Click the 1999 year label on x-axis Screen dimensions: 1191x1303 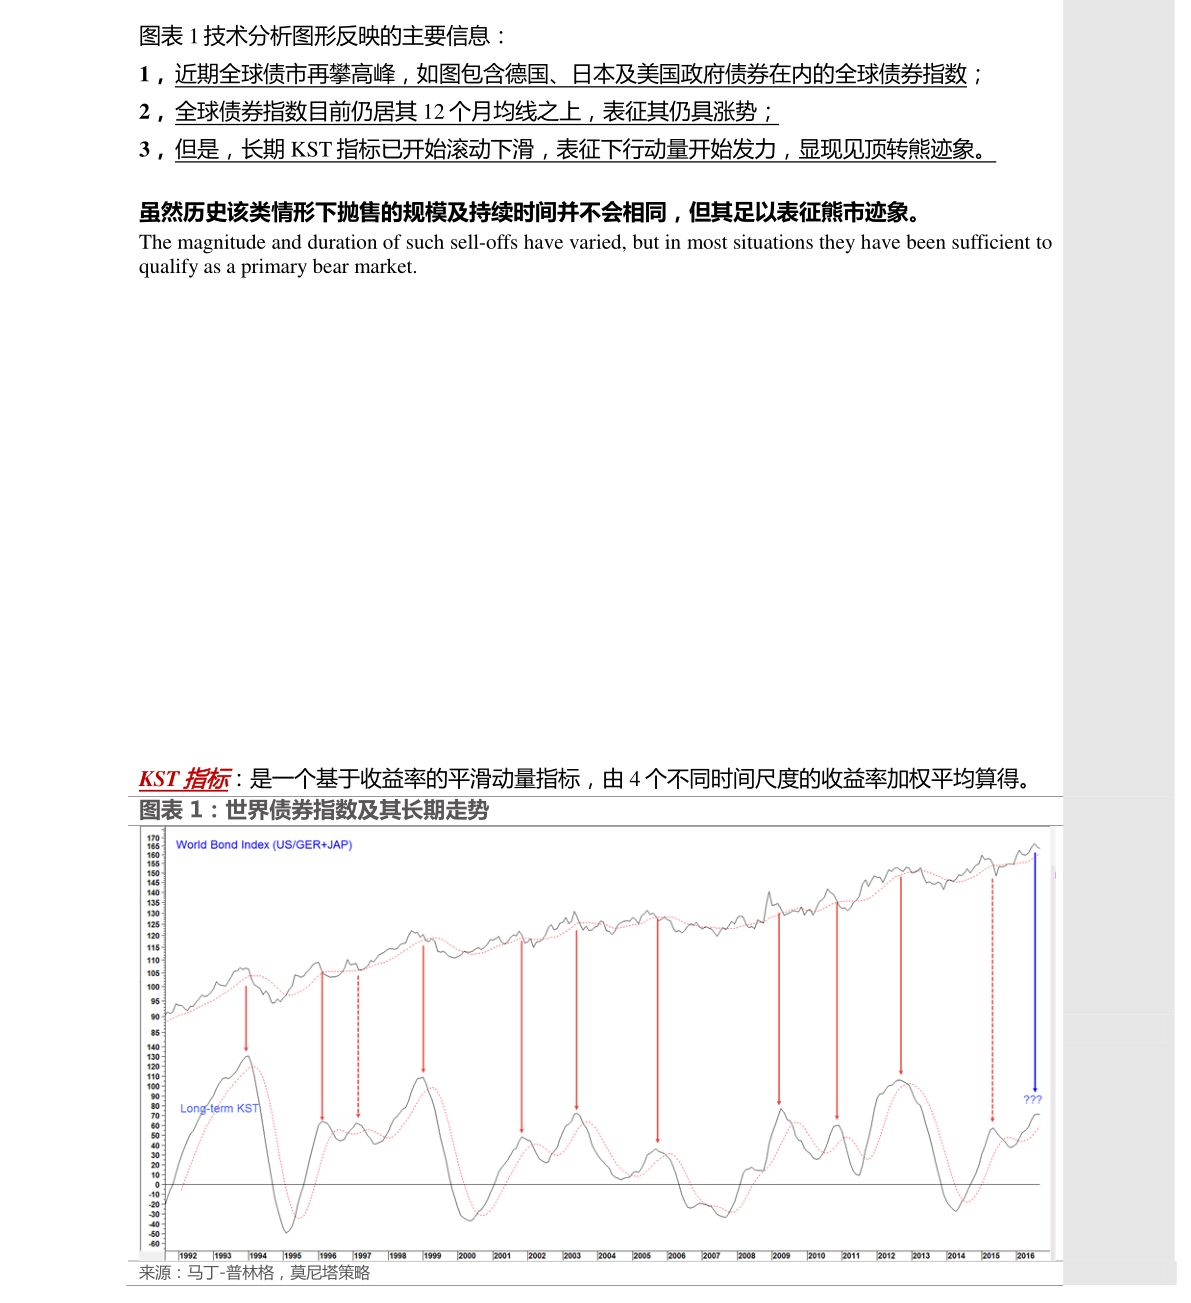432,1255
